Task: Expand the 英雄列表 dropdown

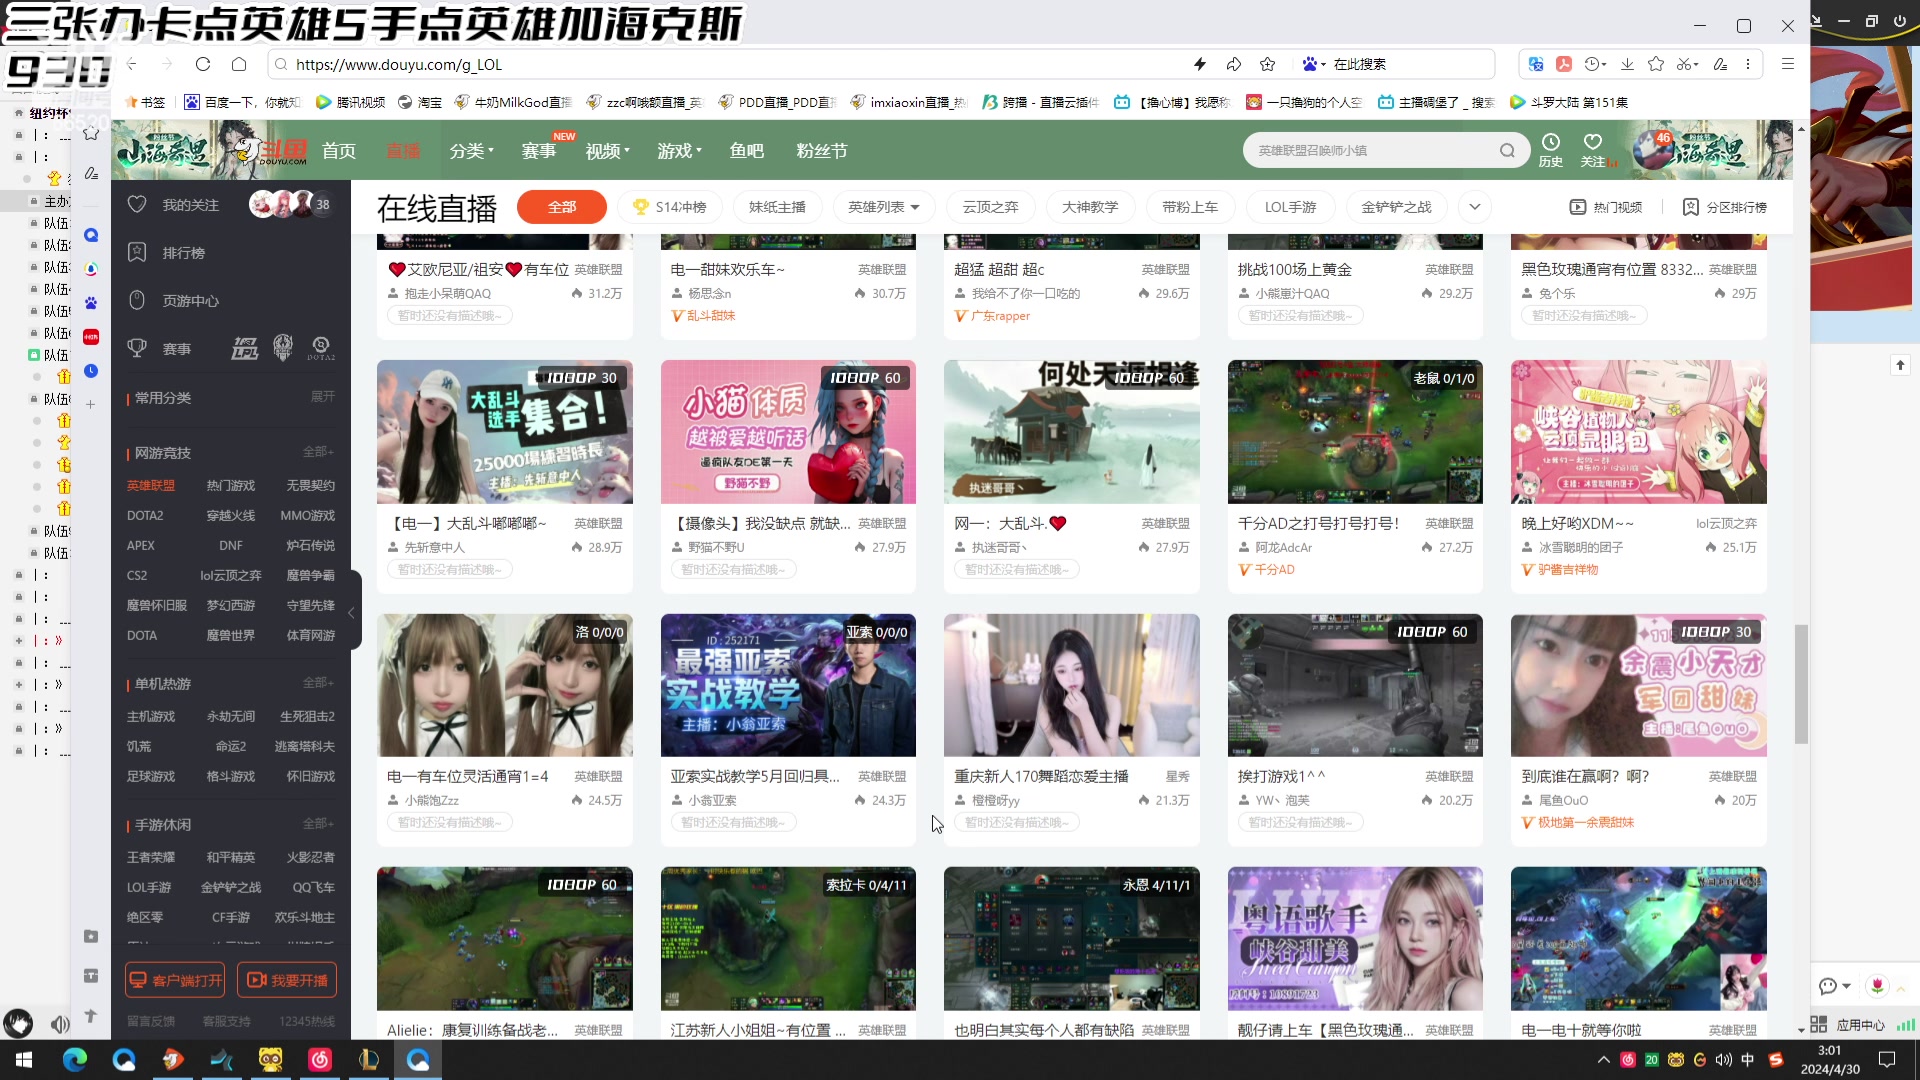Action: (x=883, y=207)
